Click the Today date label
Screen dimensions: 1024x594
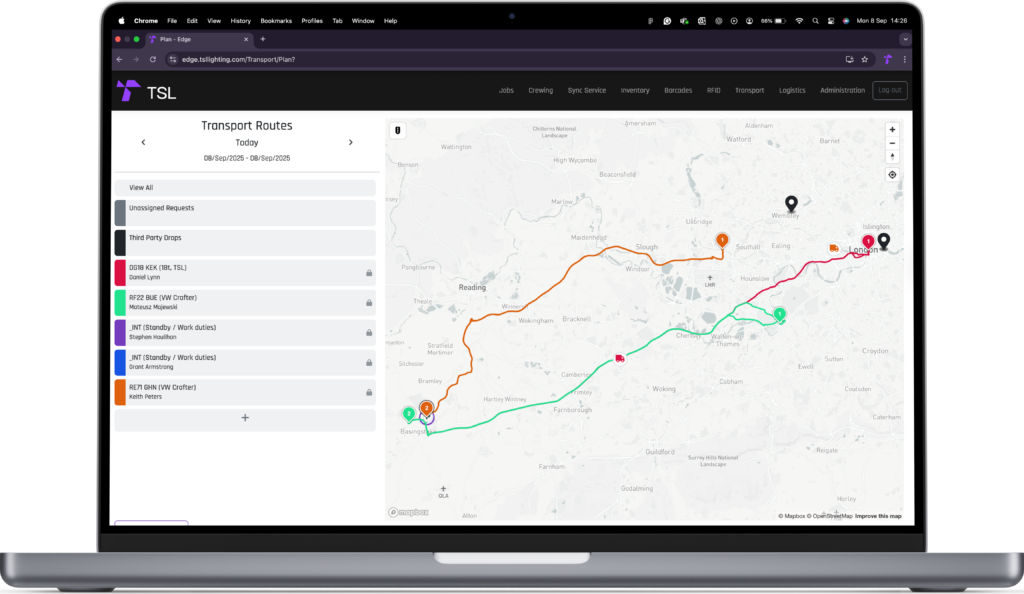coord(247,143)
